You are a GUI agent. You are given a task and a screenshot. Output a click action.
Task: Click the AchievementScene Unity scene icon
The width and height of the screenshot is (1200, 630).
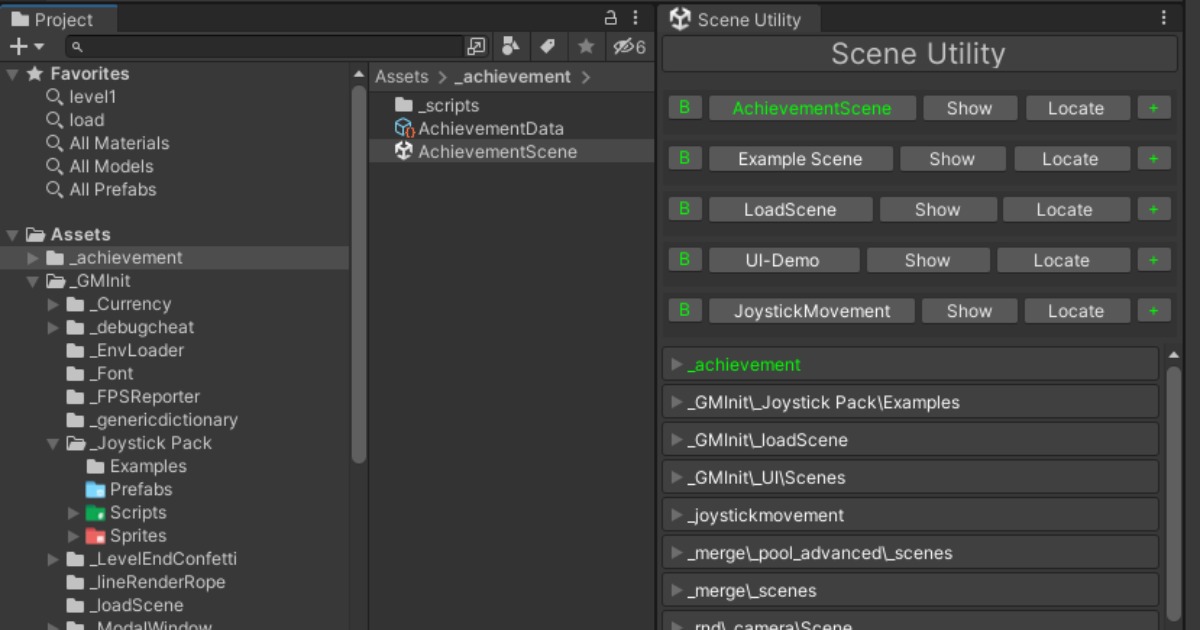(x=404, y=151)
